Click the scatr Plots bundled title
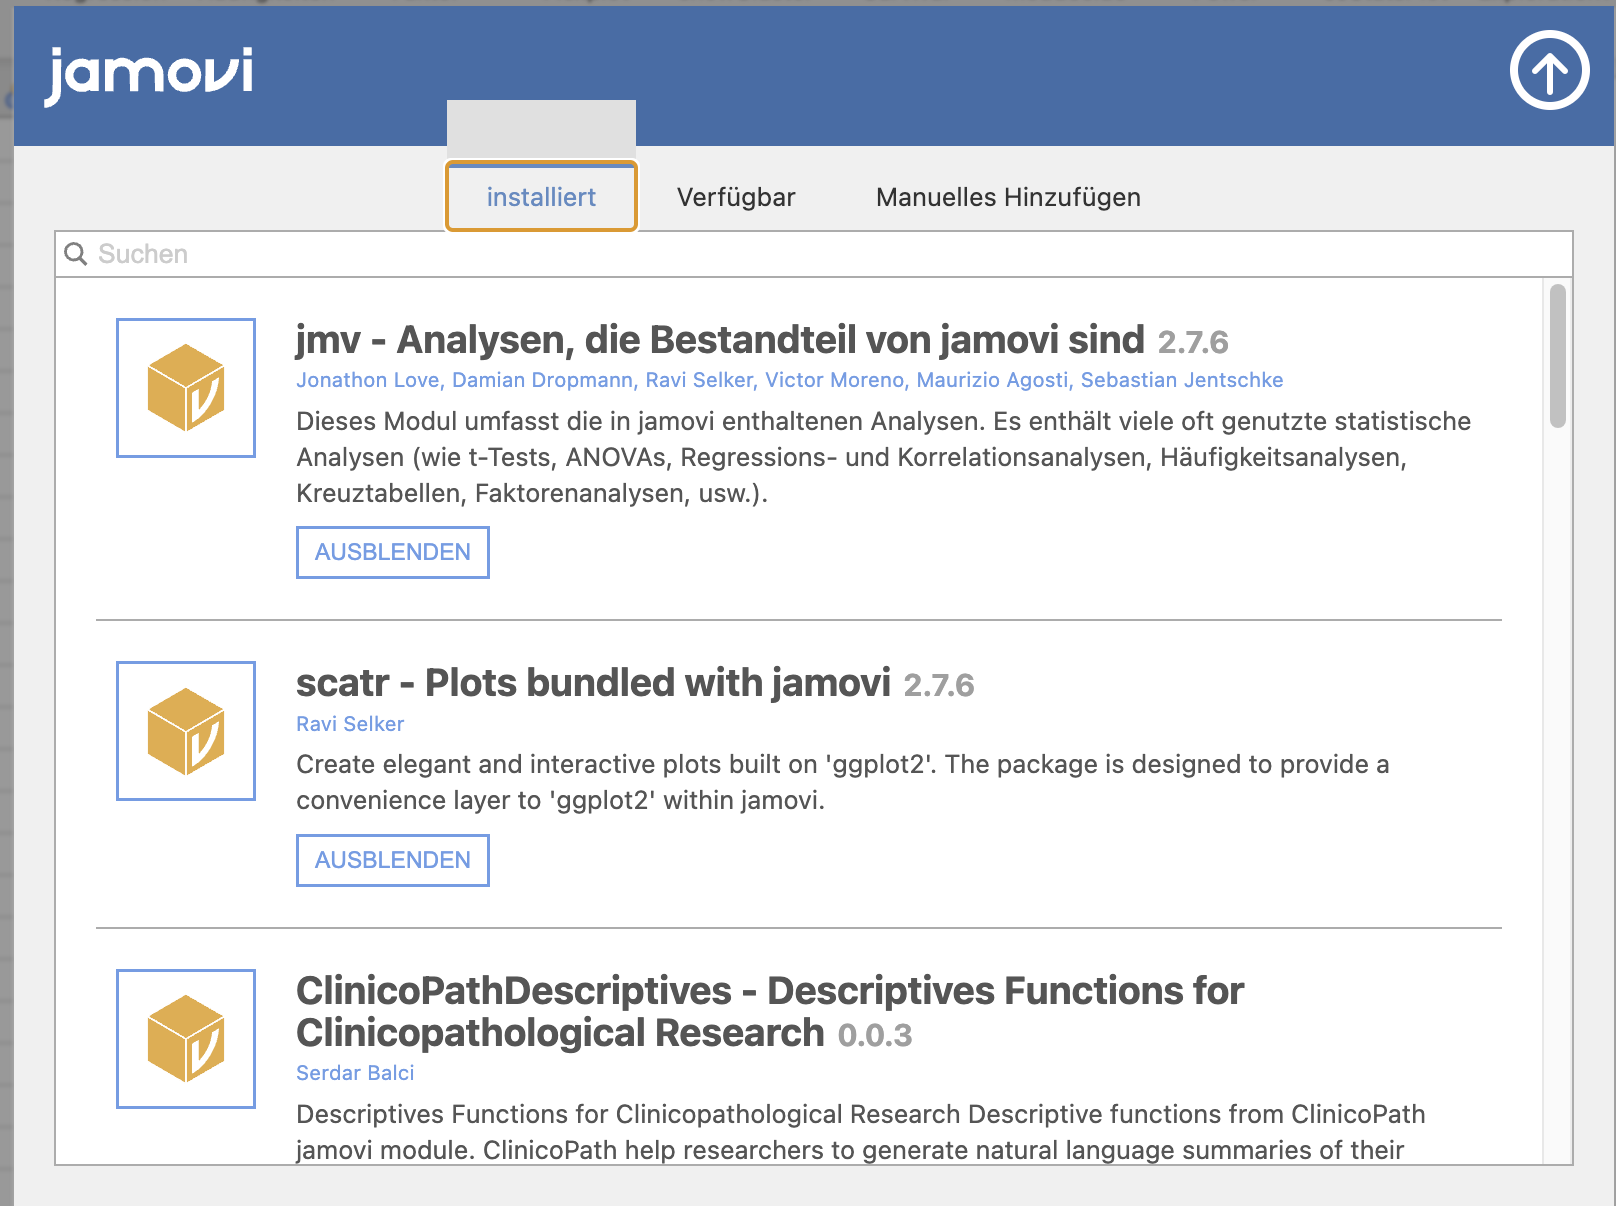 [593, 683]
